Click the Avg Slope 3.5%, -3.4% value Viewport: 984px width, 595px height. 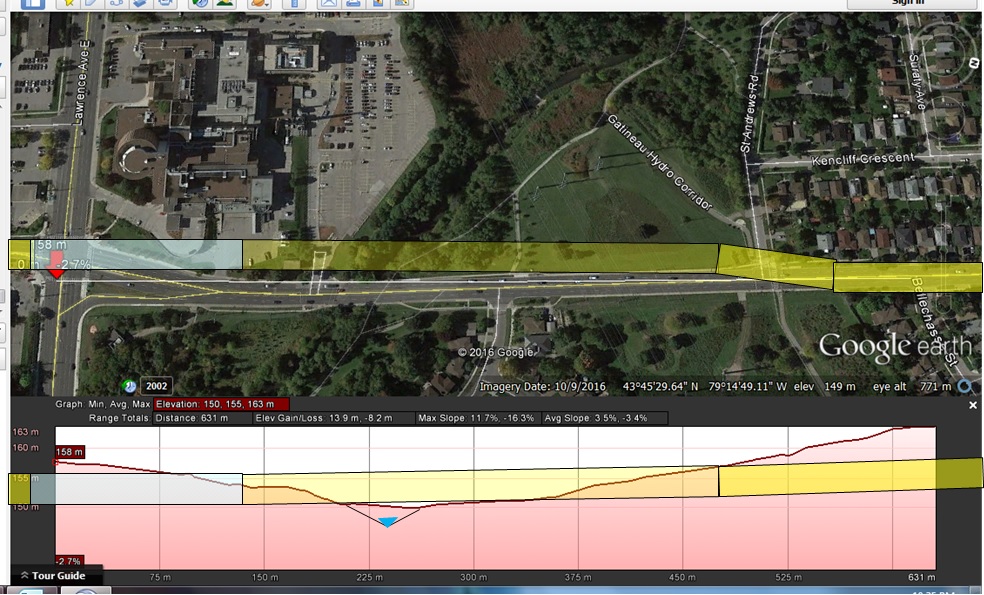(604, 418)
